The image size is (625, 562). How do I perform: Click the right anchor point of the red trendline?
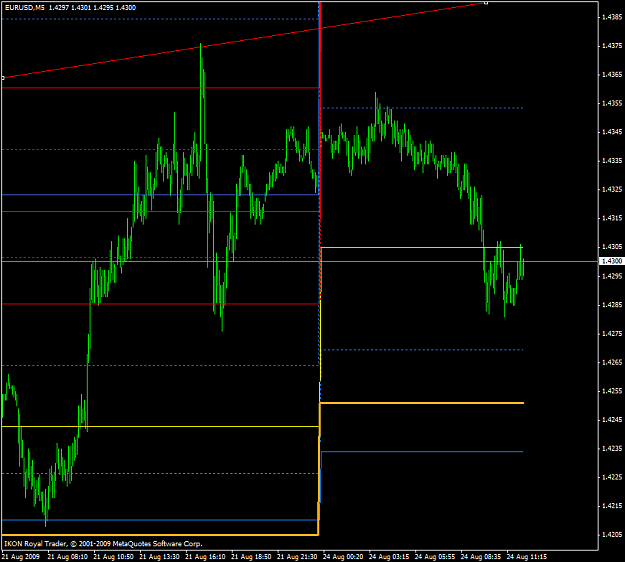485,3
